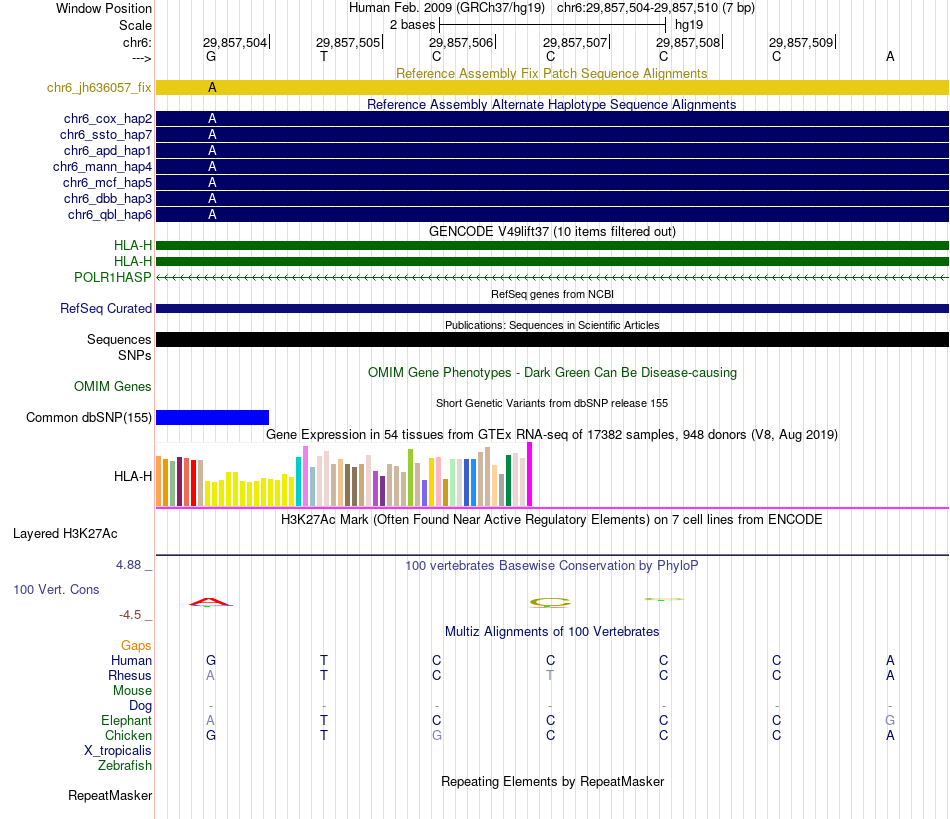Click the GTEx HLA-H expression bar chart
This screenshot has height=819, width=950.
tap(344, 475)
